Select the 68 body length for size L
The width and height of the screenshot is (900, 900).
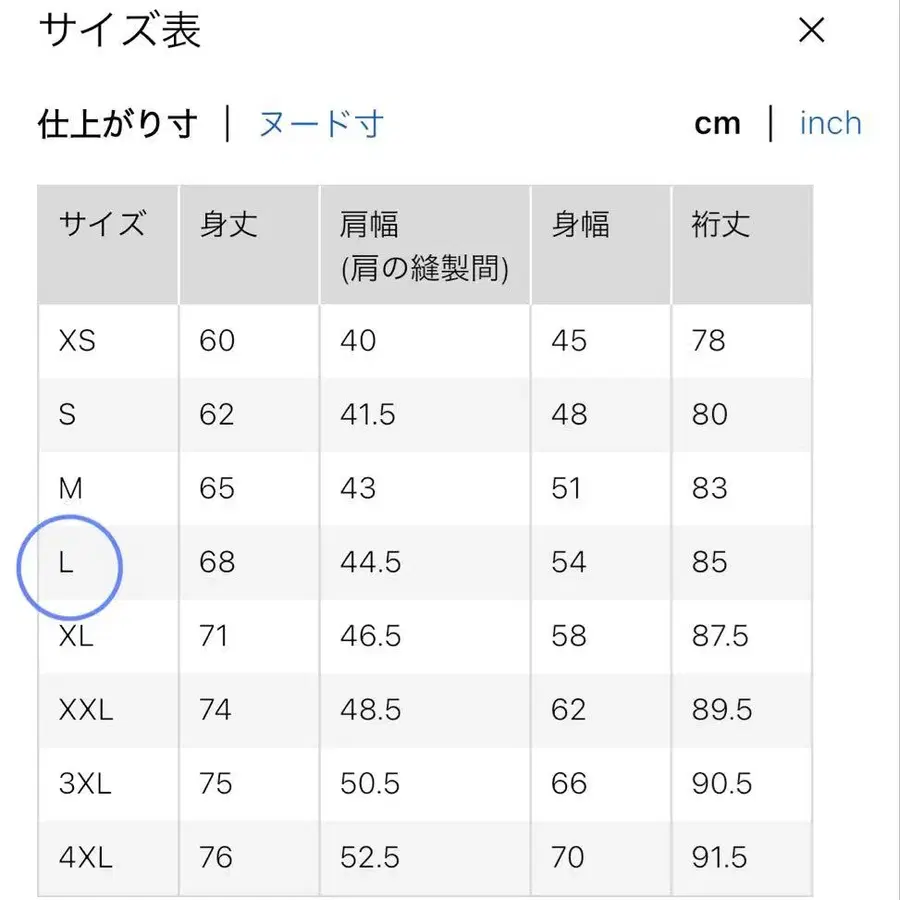pyautogui.click(x=216, y=563)
